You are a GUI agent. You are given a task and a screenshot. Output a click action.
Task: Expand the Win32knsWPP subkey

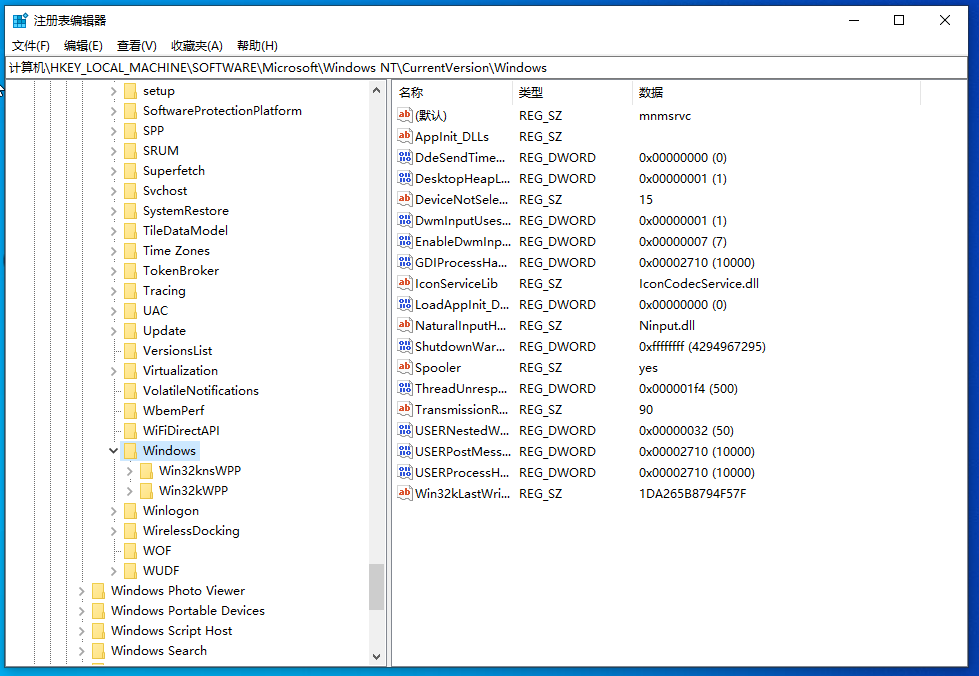click(129, 471)
